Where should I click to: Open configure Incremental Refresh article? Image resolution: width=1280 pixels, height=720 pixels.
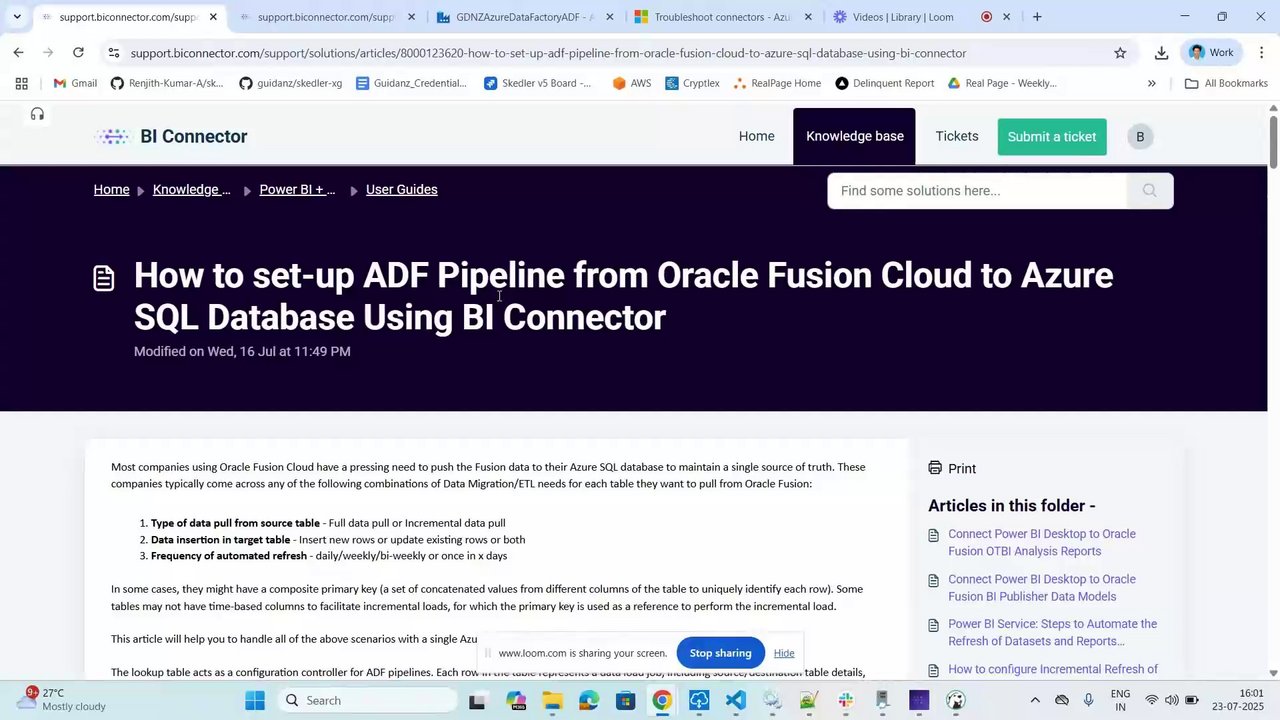[x=1052, y=669]
